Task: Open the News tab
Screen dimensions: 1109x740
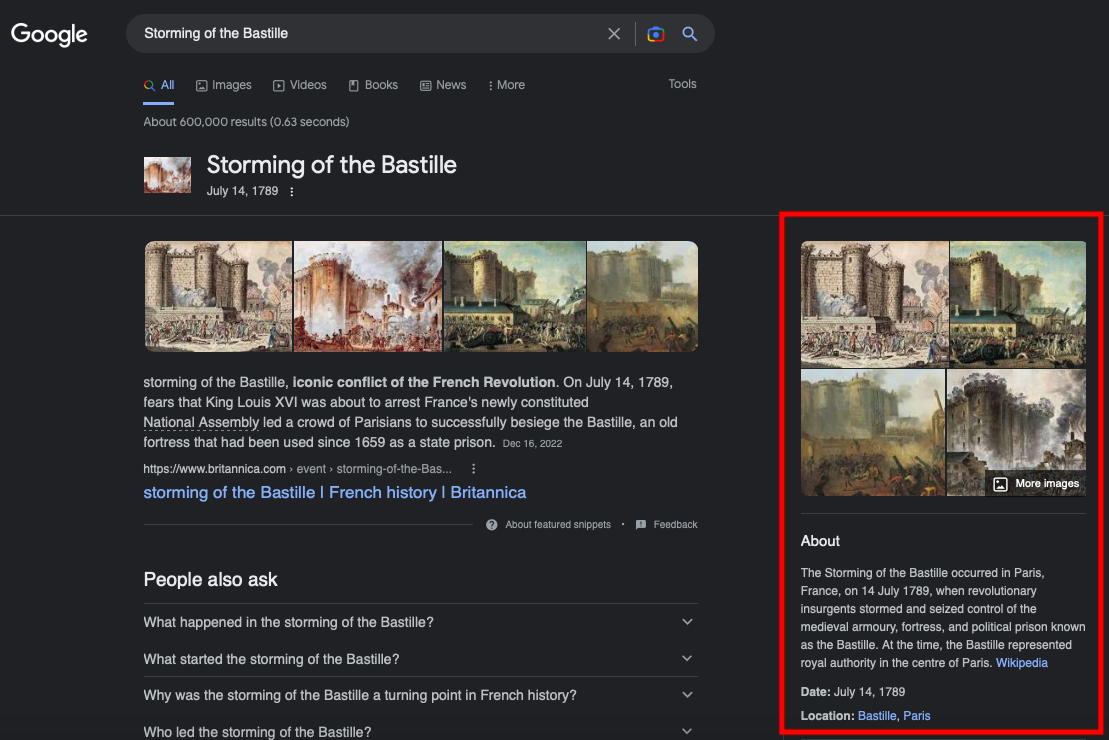Action: coord(443,85)
